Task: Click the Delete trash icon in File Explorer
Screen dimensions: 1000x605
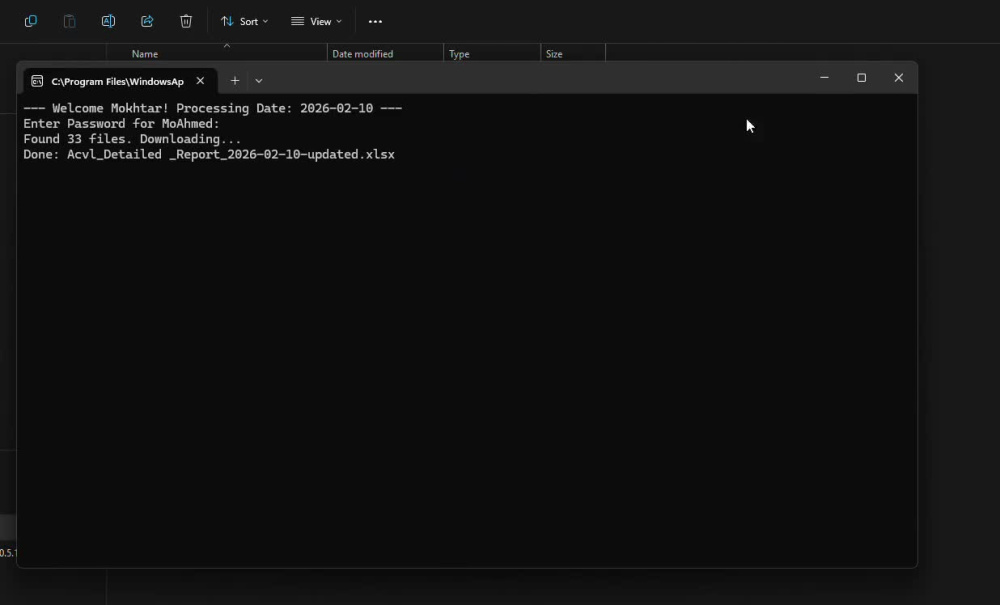Action: click(x=186, y=21)
